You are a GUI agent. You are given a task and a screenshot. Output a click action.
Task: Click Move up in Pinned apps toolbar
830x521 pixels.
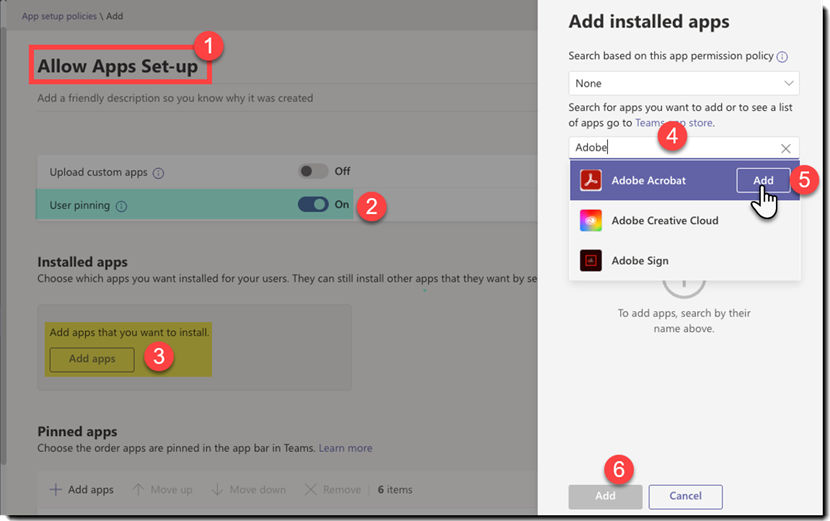click(163, 489)
